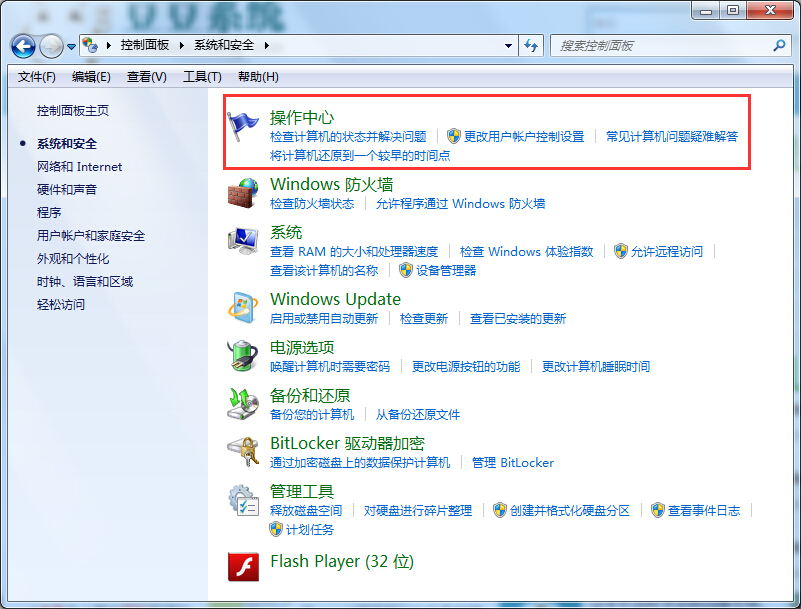Click 更改电源按钮的功能 link
The width and height of the screenshot is (801, 609).
[466, 367]
